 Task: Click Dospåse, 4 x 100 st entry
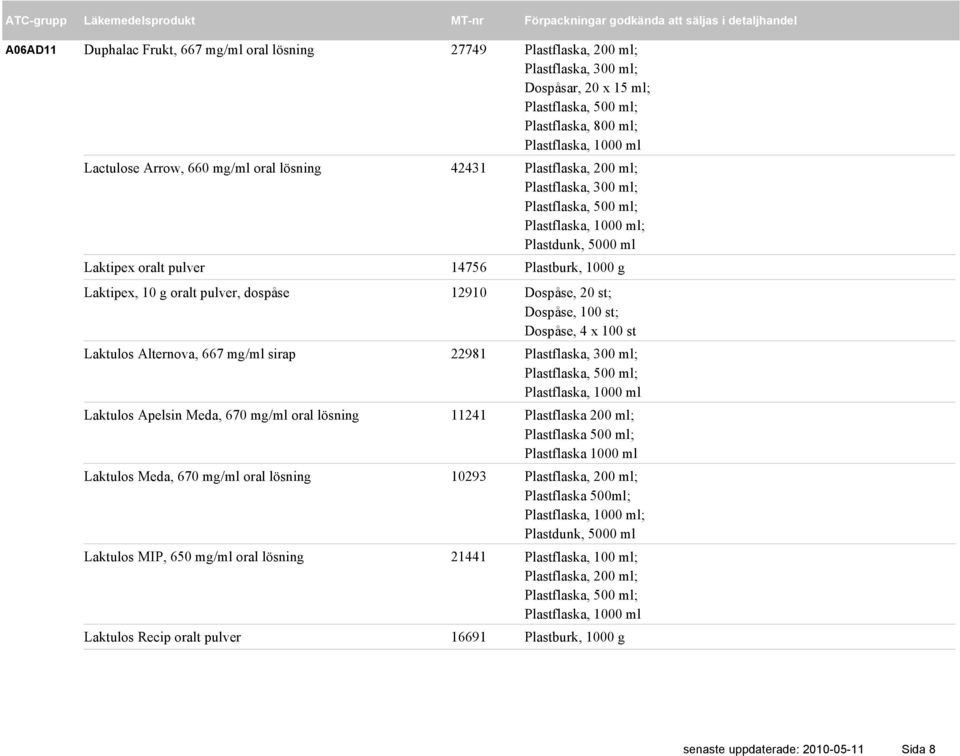(580, 331)
